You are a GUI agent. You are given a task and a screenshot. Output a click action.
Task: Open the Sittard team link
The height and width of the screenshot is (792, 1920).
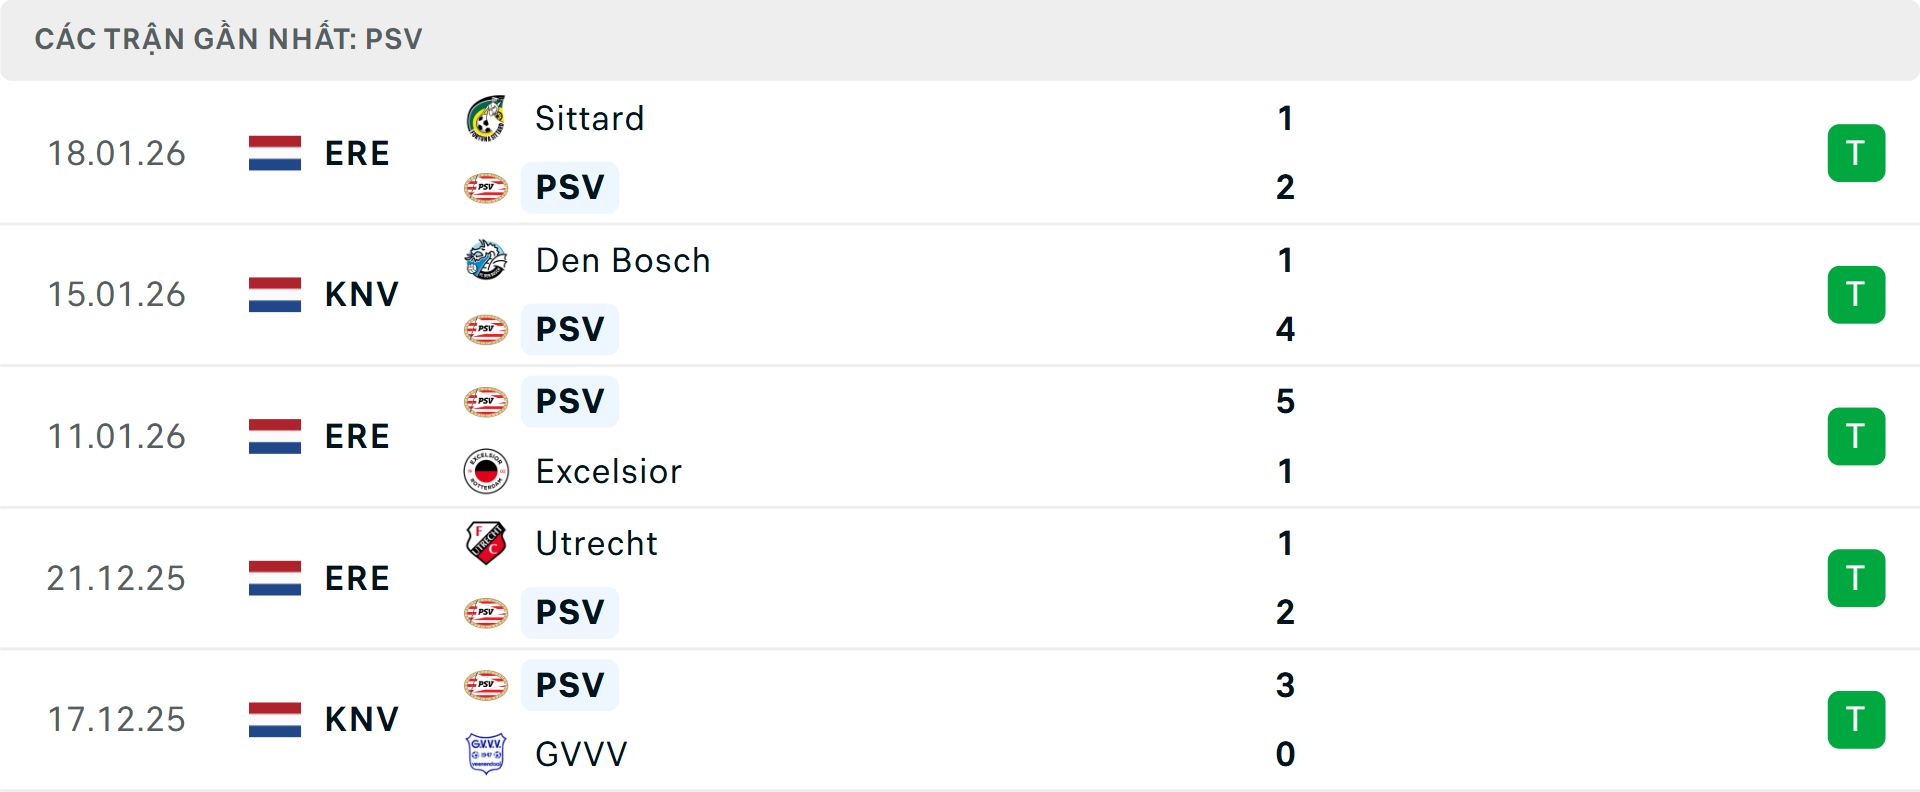pyautogui.click(x=589, y=119)
